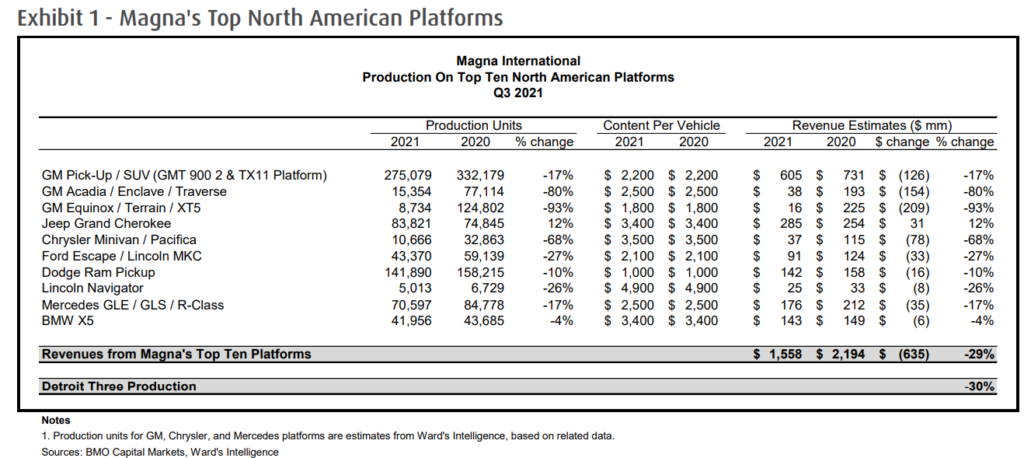Select the 6,729 production value
This screenshot has width=1024, height=458.
click(487, 288)
